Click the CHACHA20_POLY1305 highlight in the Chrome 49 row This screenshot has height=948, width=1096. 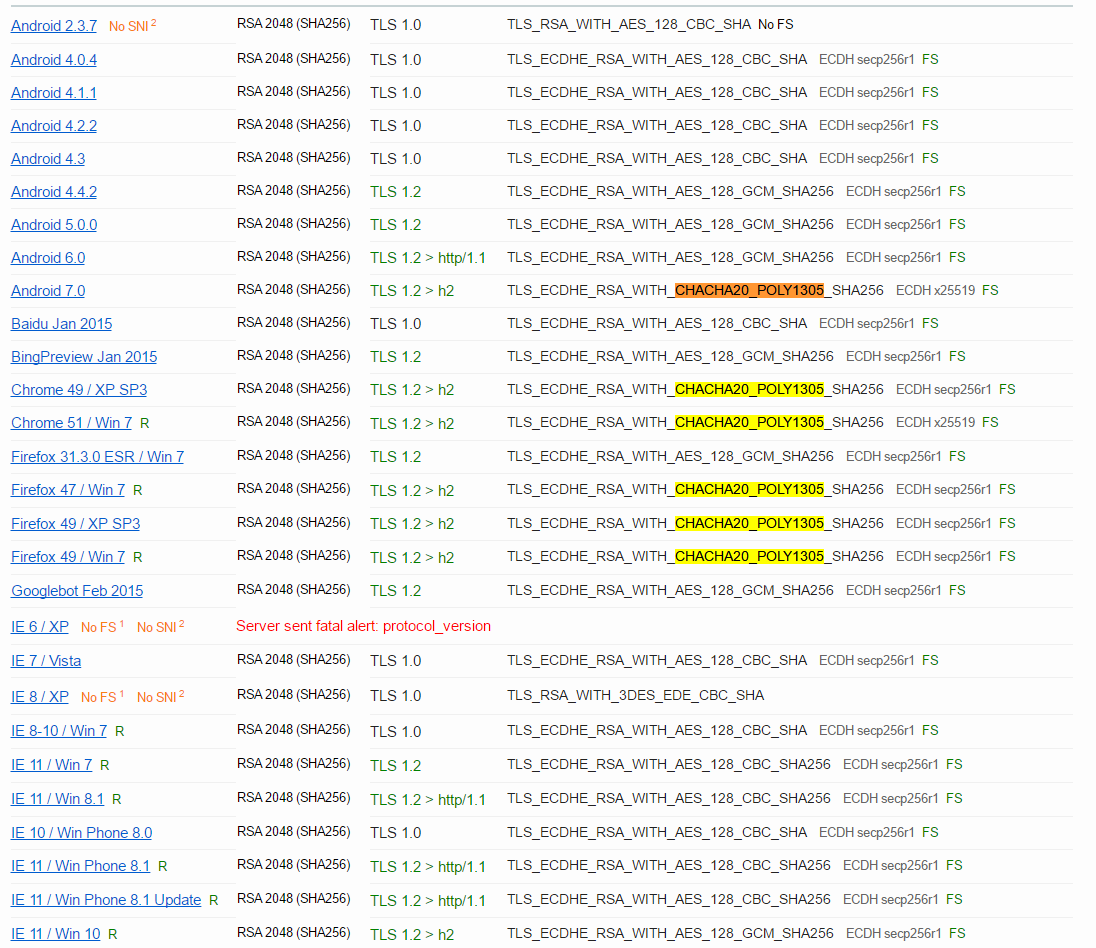coord(749,389)
